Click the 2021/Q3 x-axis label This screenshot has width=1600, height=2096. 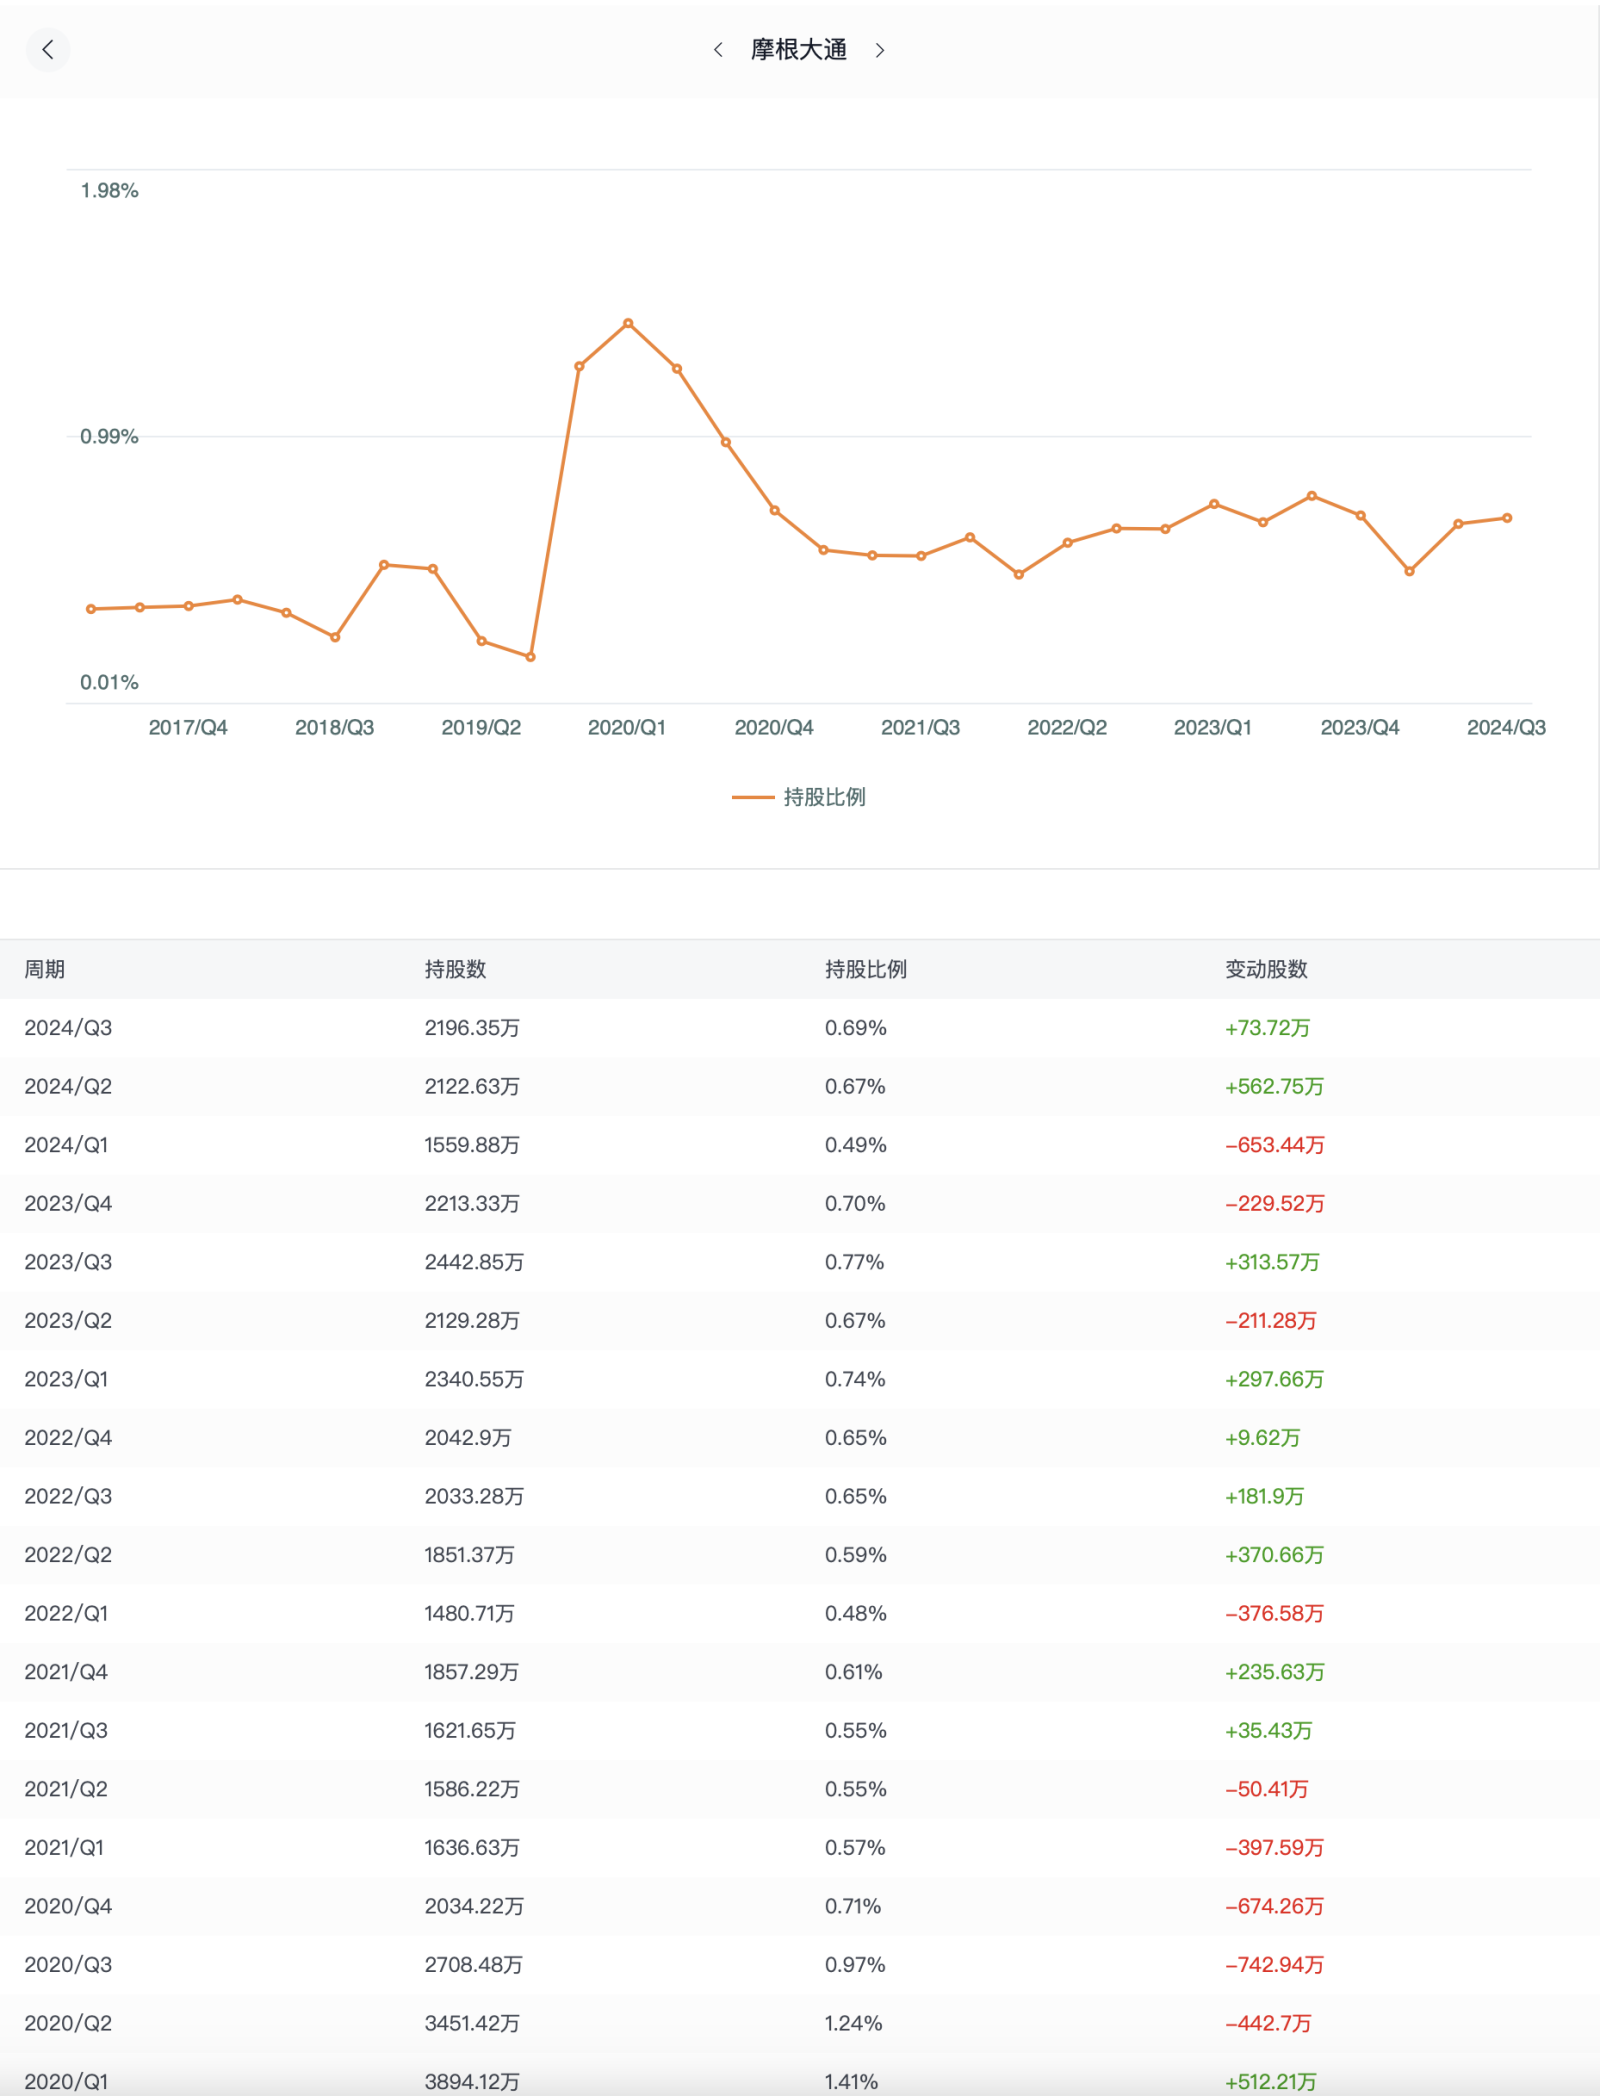[920, 727]
